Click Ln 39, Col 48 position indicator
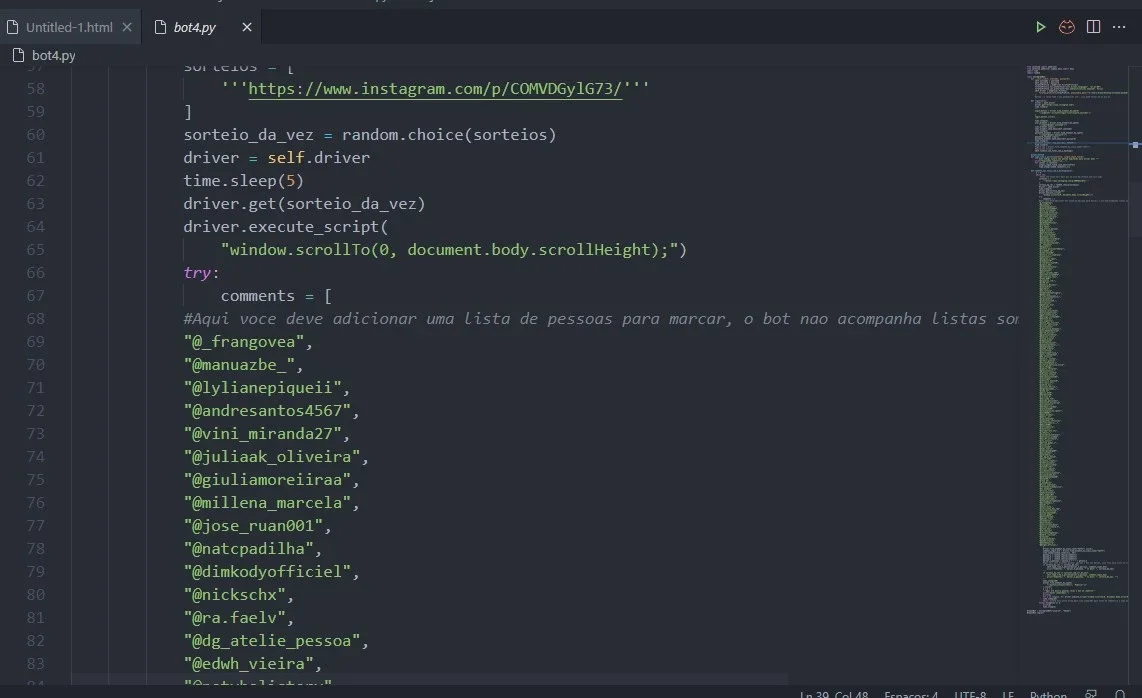This screenshot has width=1142, height=698. click(x=834, y=694)
